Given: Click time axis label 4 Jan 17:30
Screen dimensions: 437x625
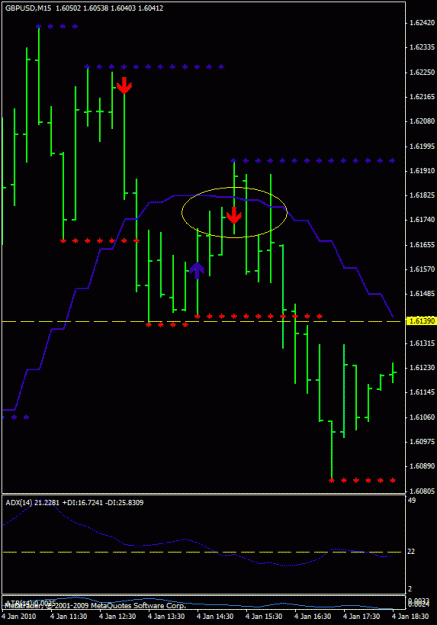Looking at the screenshot, I should click(362, 617).
